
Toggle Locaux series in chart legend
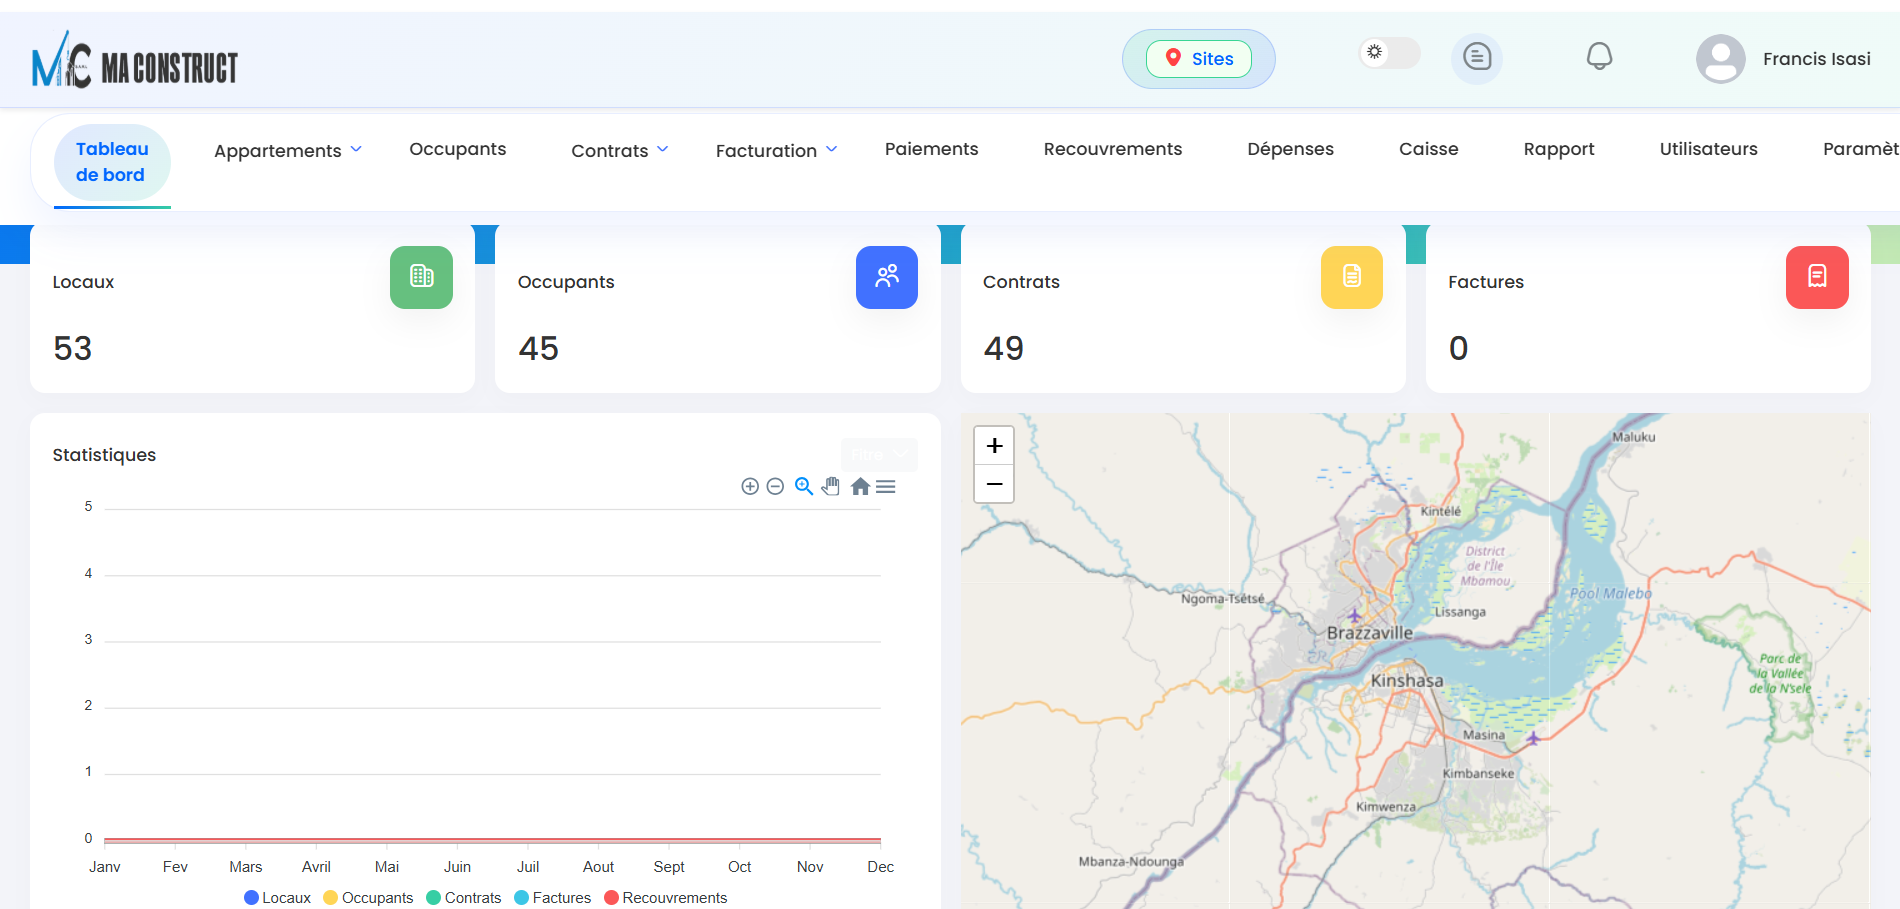tap(277, 898)
